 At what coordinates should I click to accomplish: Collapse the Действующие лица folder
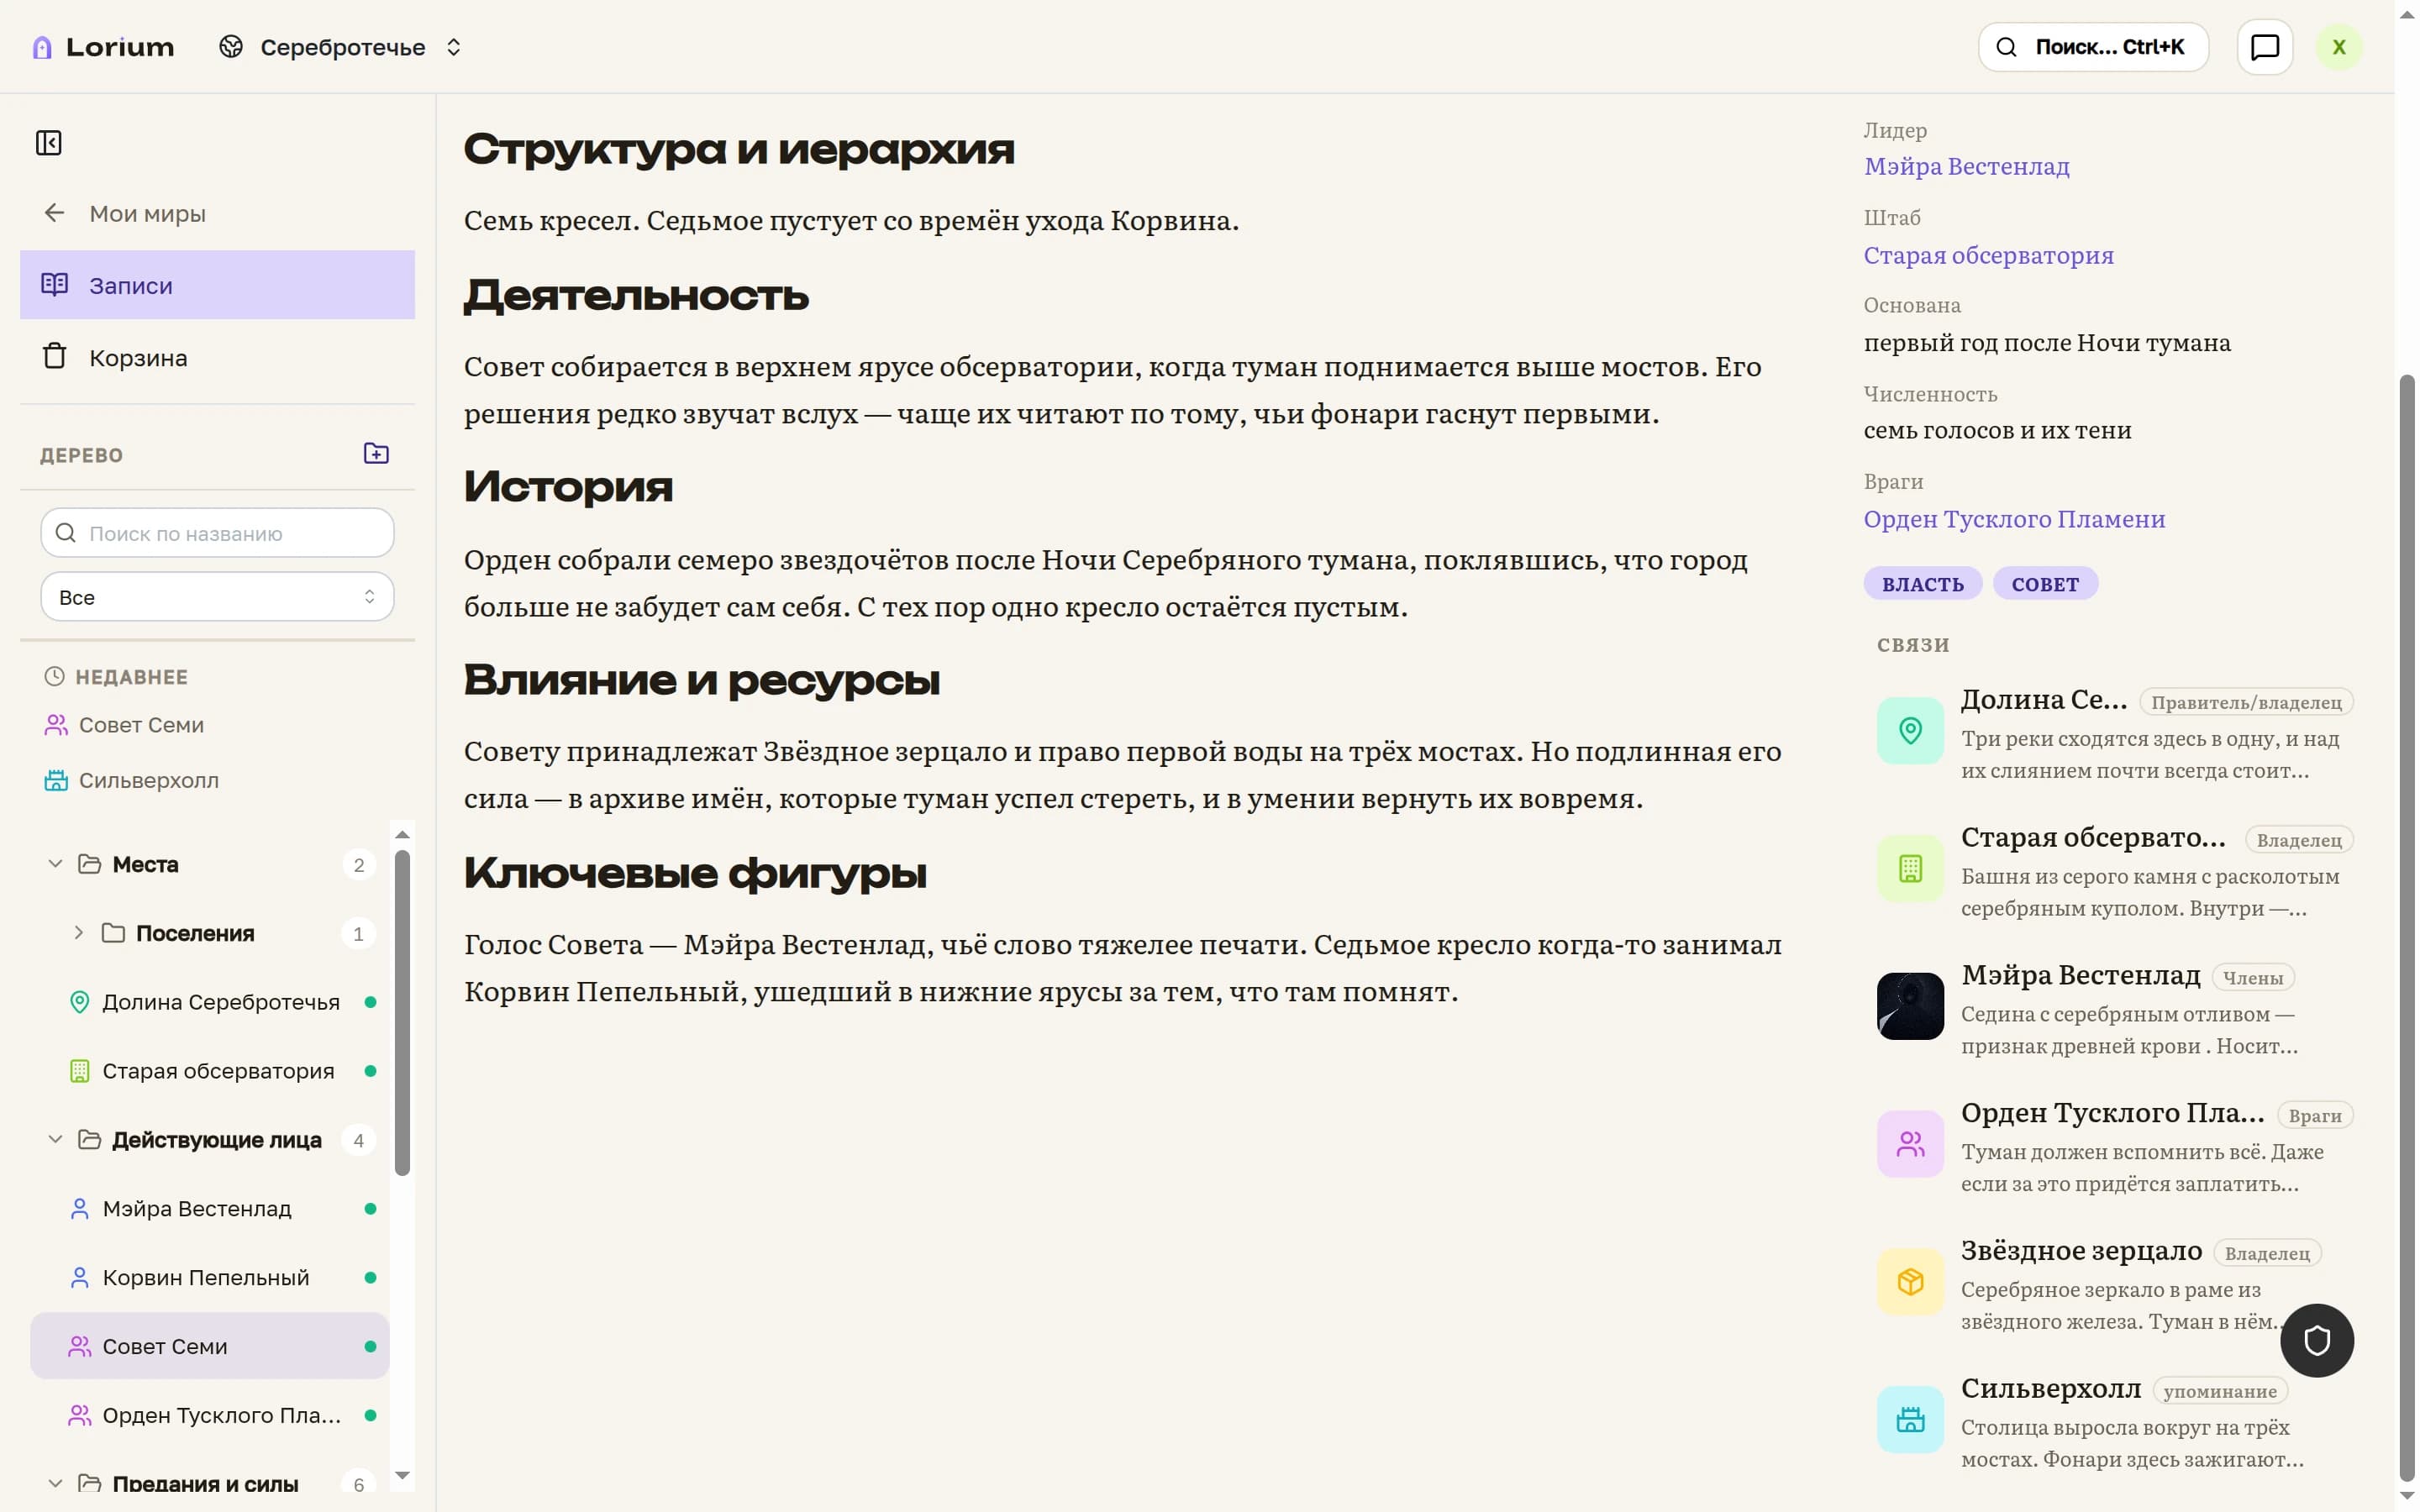(x=56, y=1140)
